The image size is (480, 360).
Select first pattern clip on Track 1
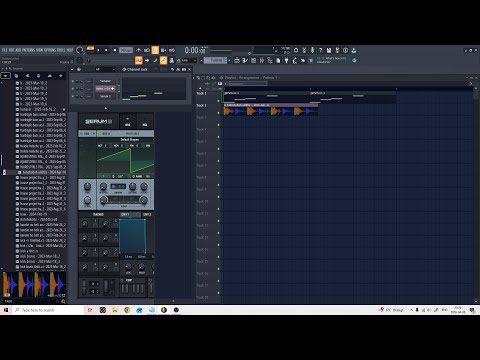(x=267, y=97)
